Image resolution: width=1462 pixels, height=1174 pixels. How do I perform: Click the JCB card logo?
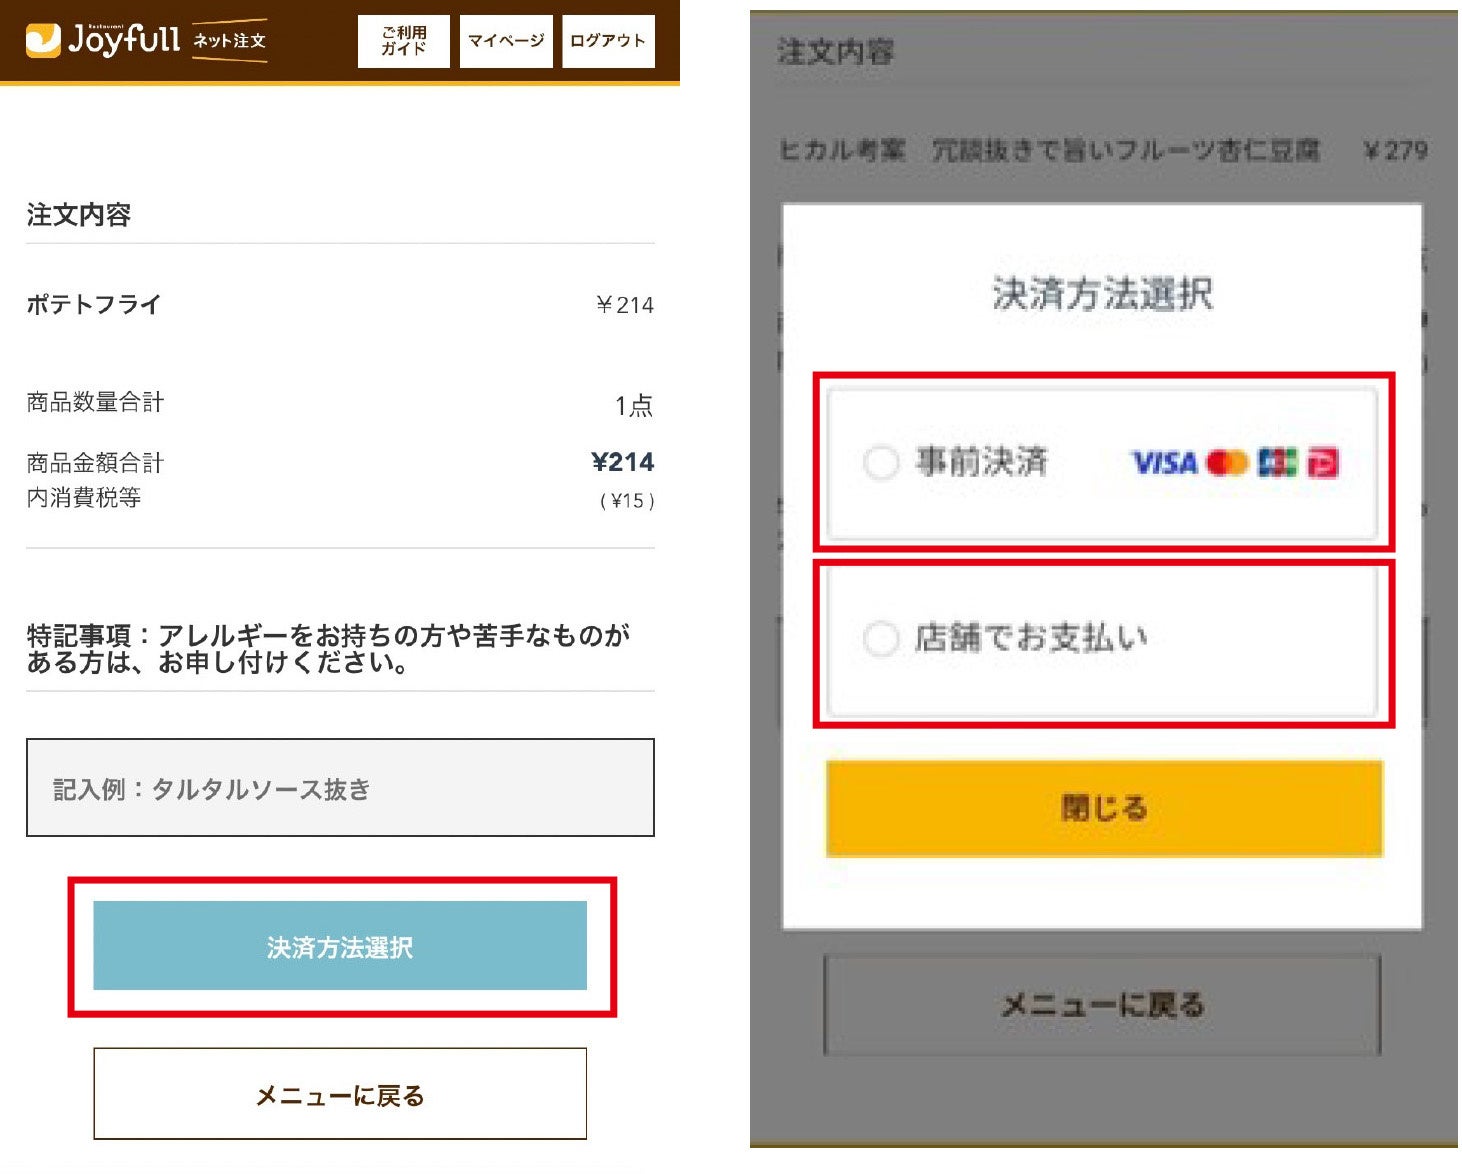(x=1277, y=462)
